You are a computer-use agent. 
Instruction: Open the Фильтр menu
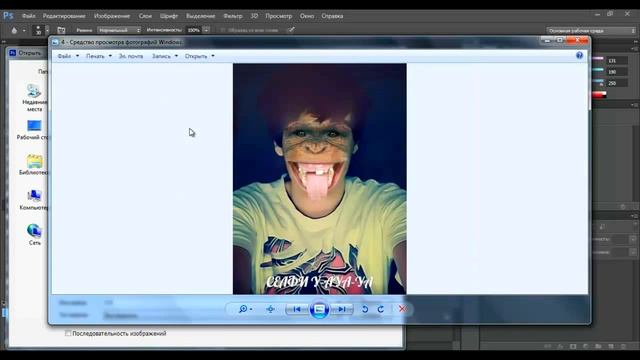click(x=233, y=16)
